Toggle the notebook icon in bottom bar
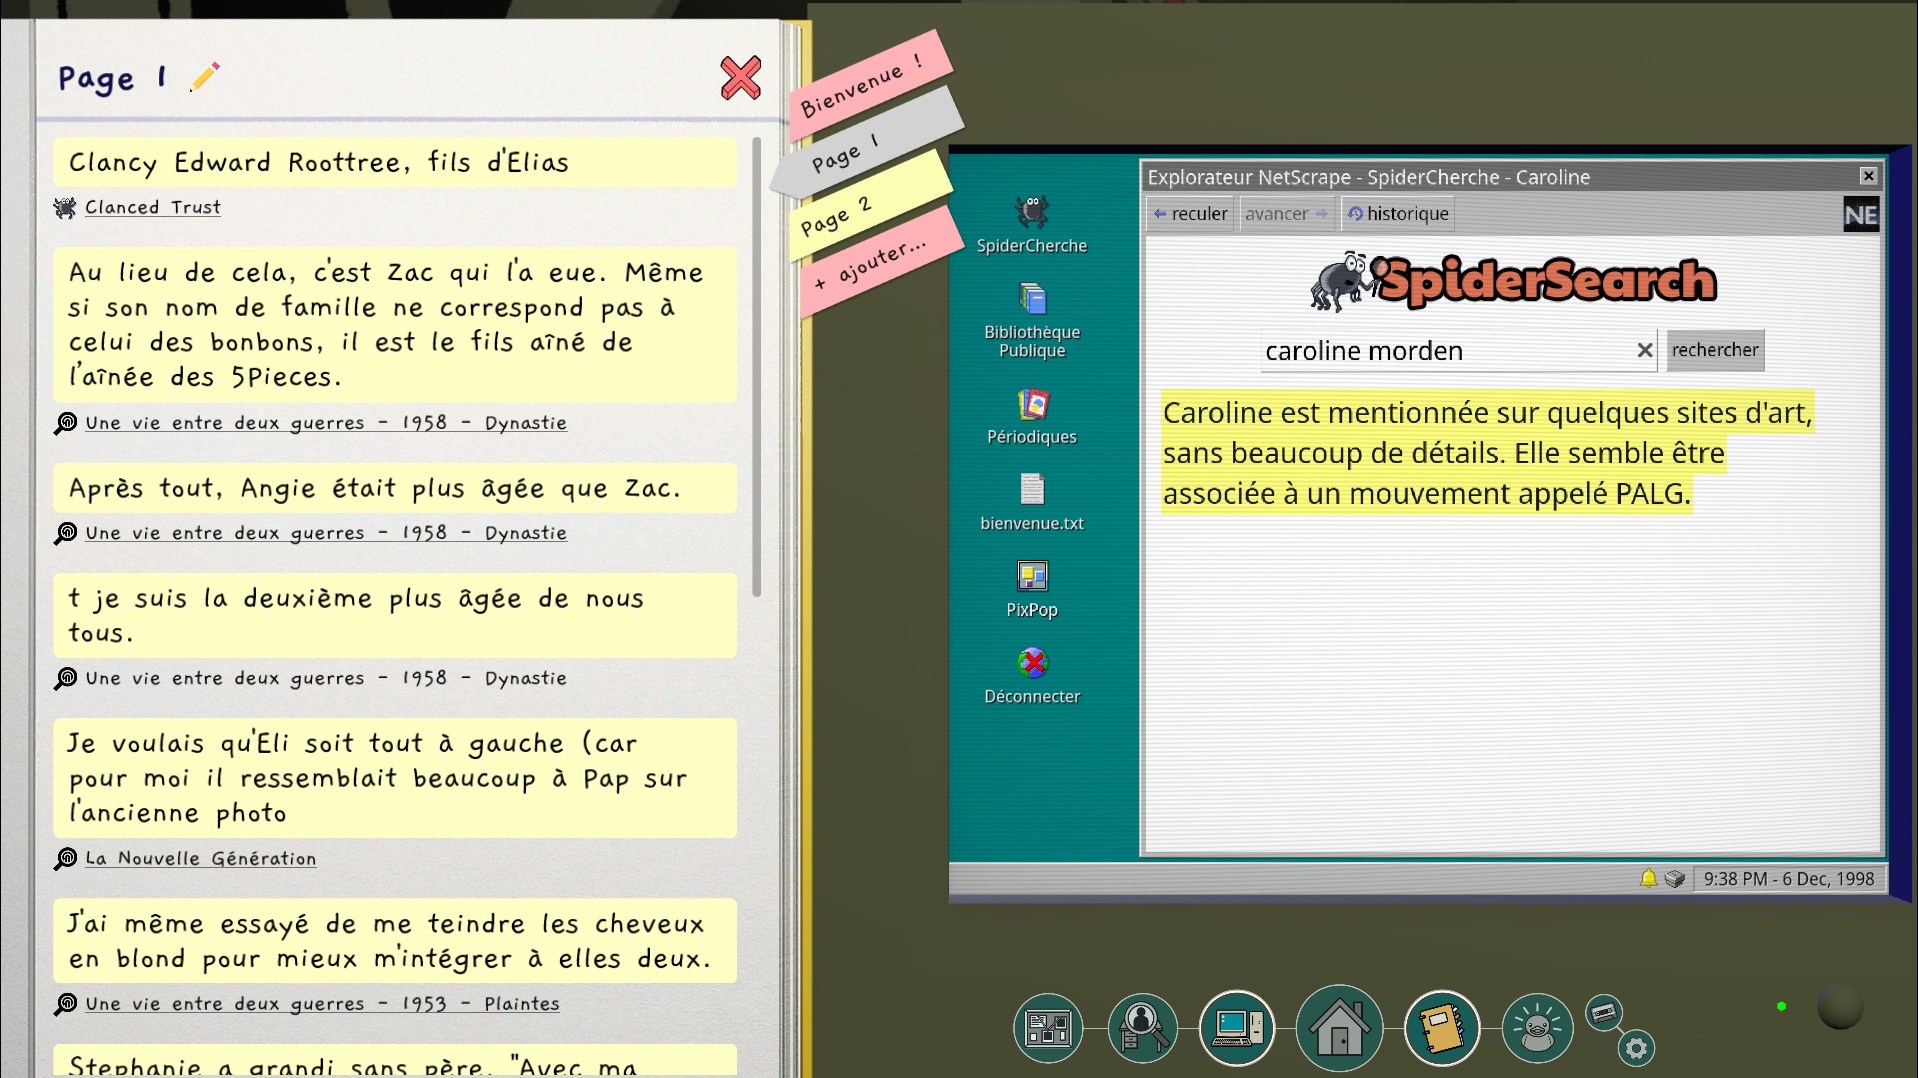Viewport: 1918px width, 1078px height. tap(1441, 1028)
